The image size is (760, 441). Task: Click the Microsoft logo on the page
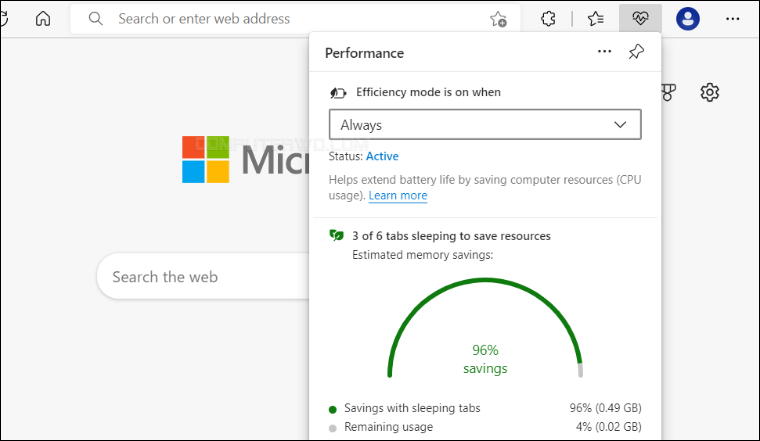[206, 160]
